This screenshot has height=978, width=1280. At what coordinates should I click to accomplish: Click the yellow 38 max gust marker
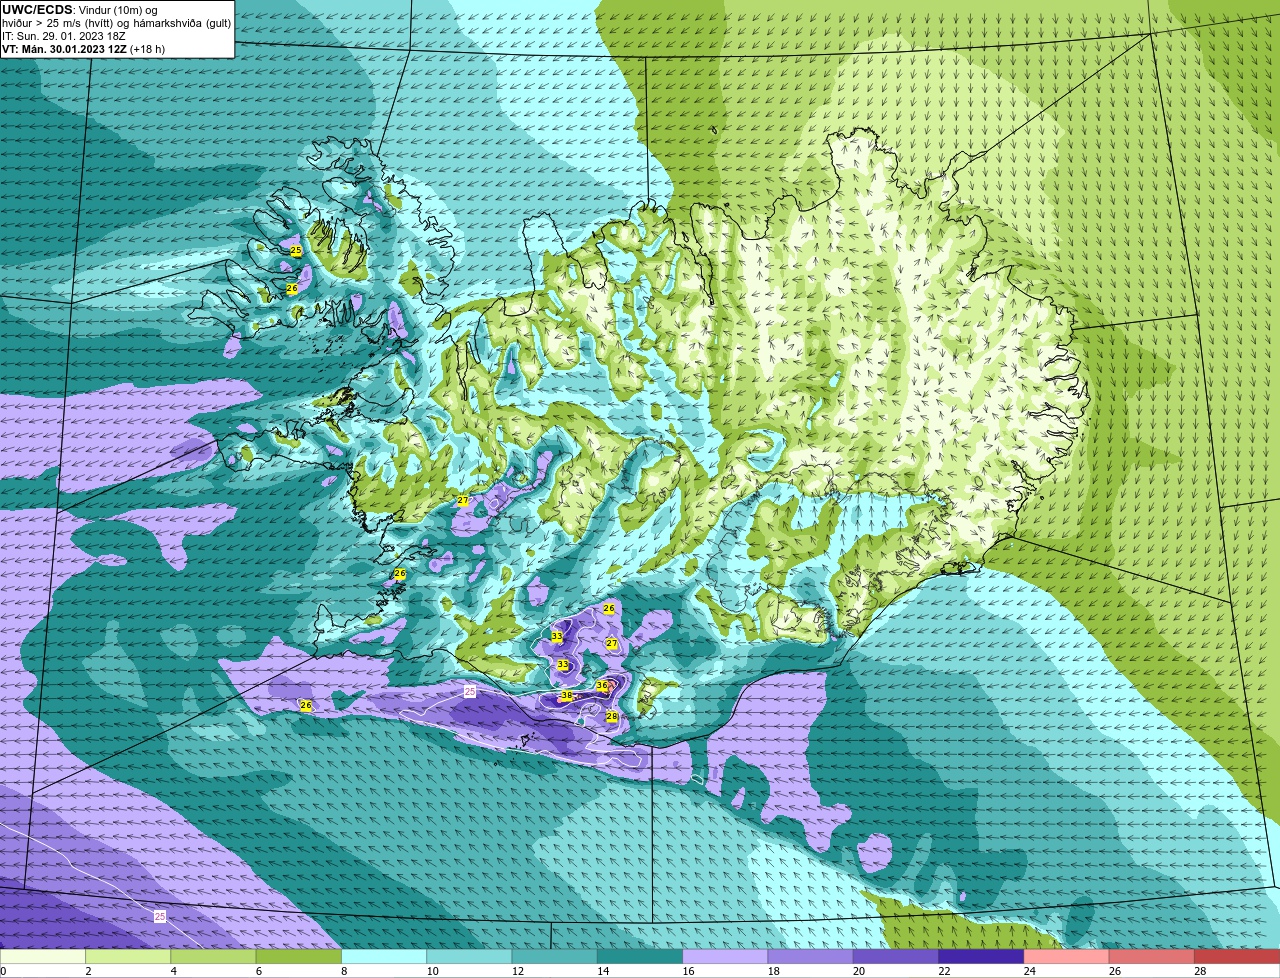[x=567, y=695]
